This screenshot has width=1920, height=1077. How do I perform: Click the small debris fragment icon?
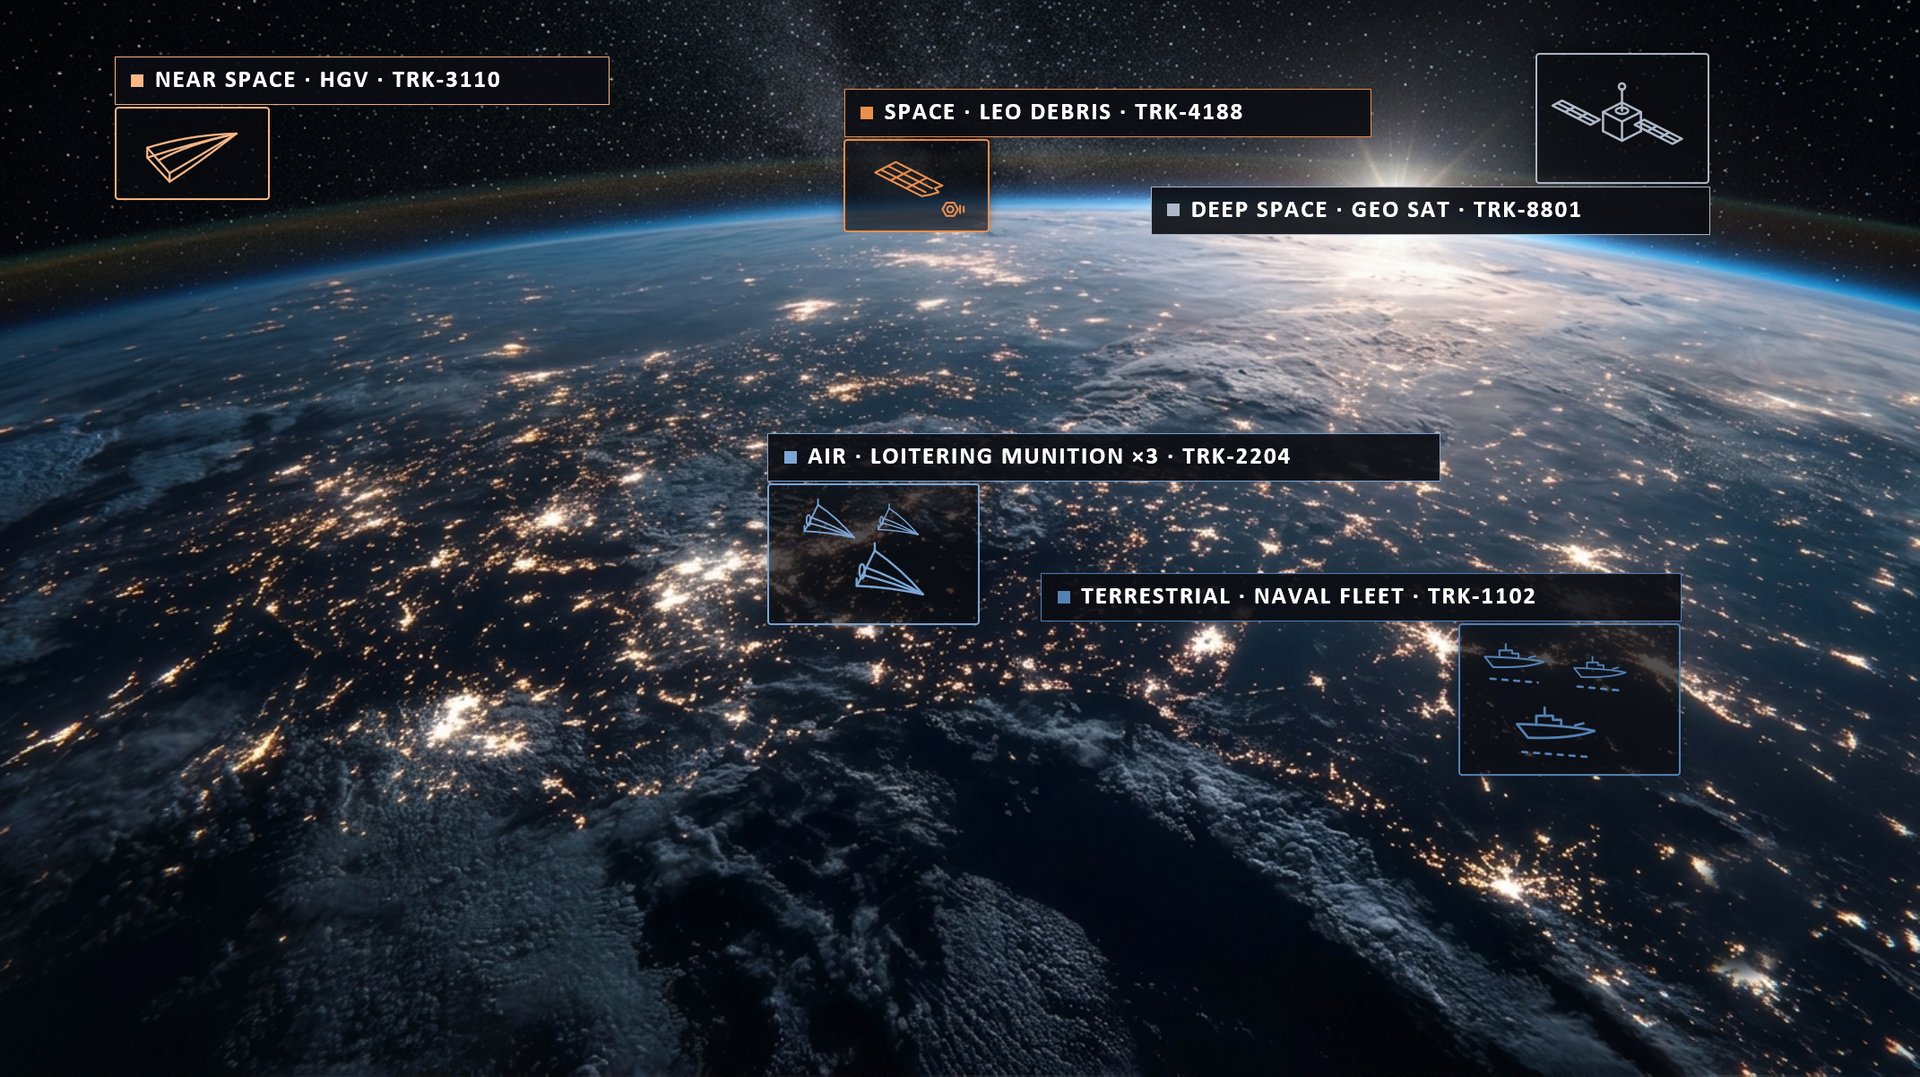953,209
